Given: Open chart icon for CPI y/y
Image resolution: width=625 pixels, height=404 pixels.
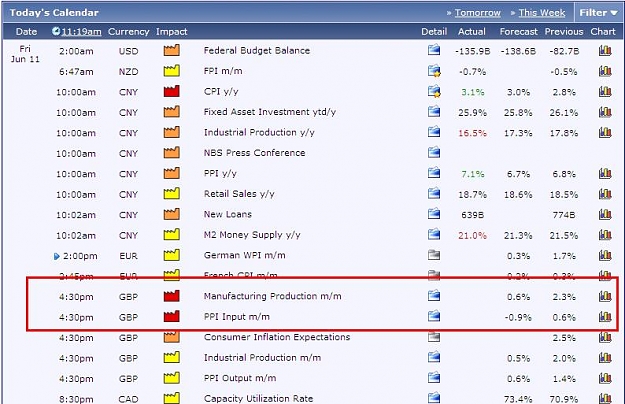Looking at the screenshot, I should (605, 91).
